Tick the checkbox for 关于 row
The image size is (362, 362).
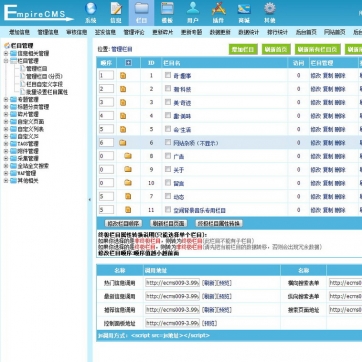pyautogui.click(x=168, y=169)
